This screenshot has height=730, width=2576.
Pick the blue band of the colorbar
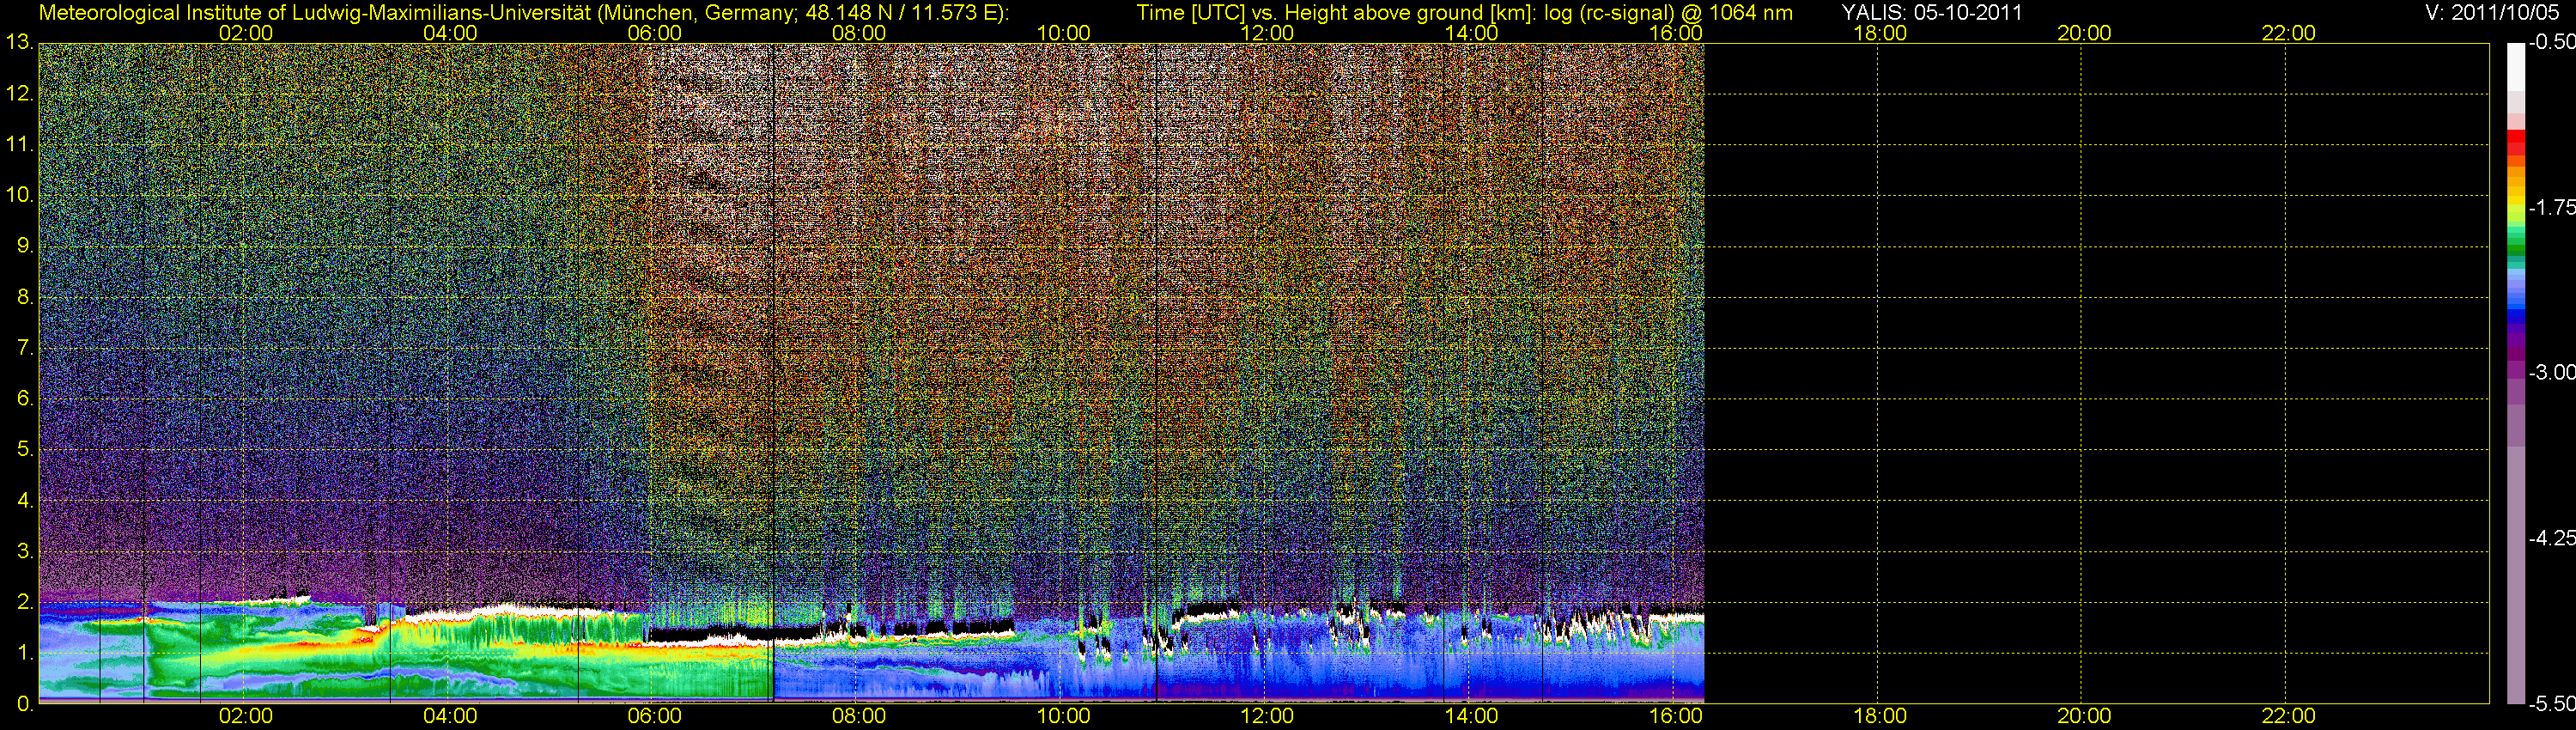coord(2516,314)
